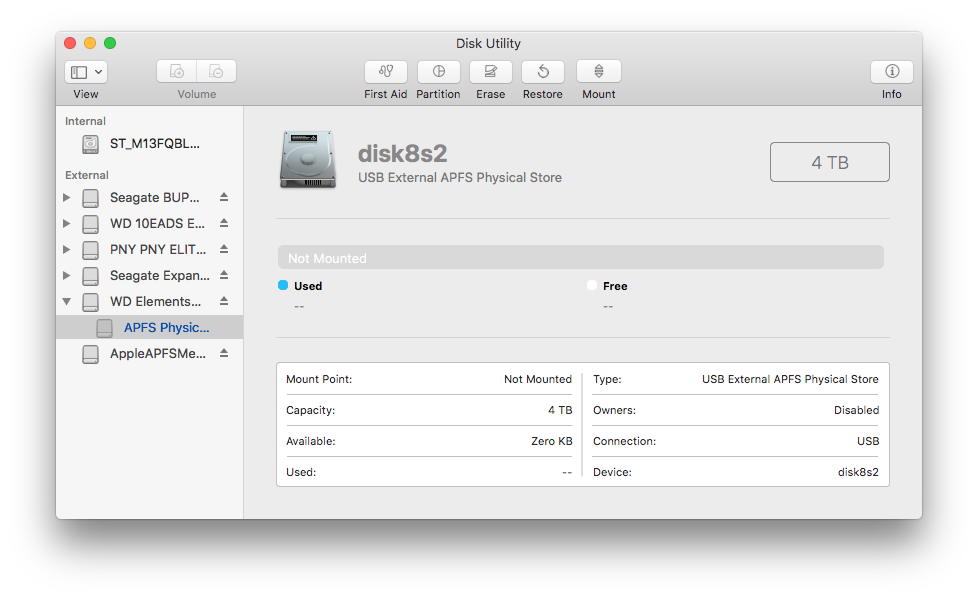This screenshot has width=978, height=599.
Task: Select AppleAPFSMe... in the sidebar
Action: (x=158, y=354)
